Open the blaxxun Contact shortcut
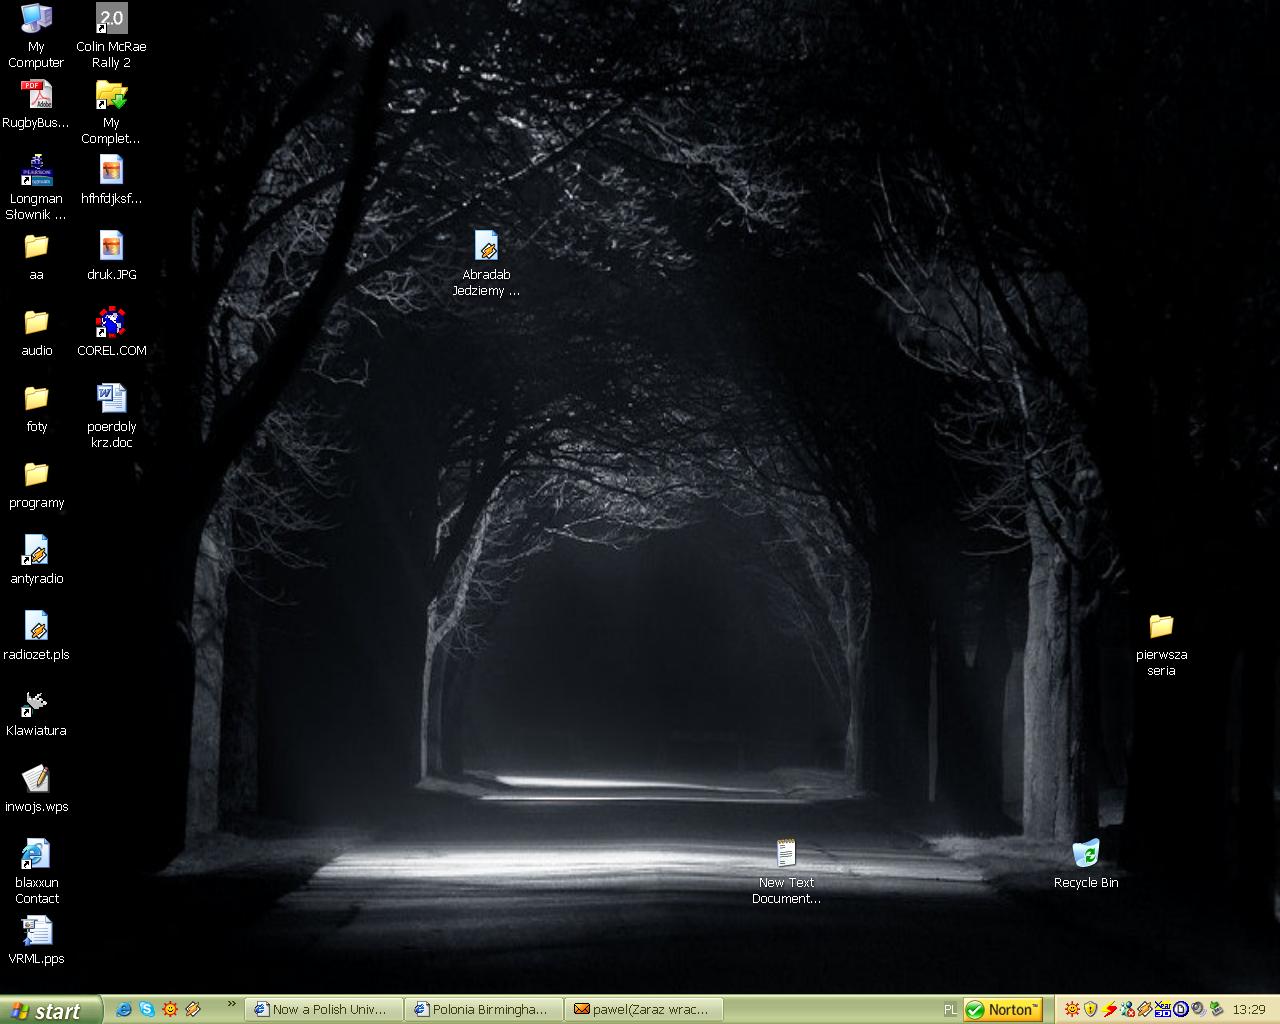This screenshot has height=1024, width=1280. 36,856
